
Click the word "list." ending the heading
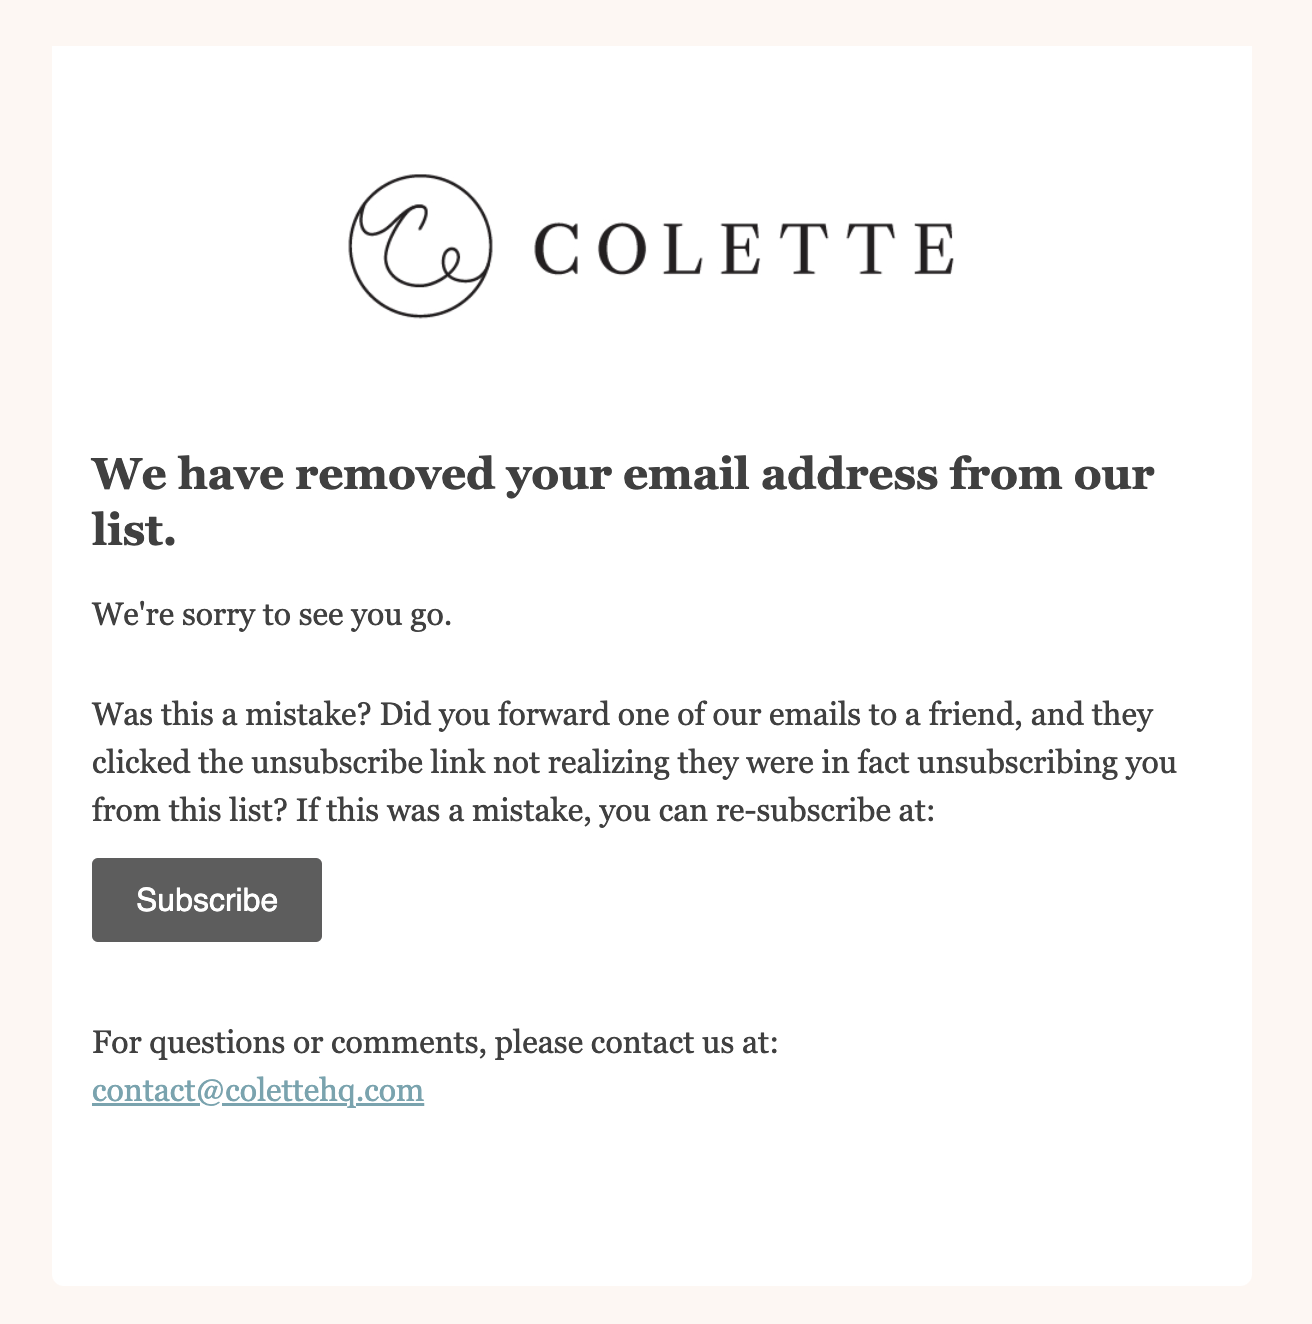point(134,530)
